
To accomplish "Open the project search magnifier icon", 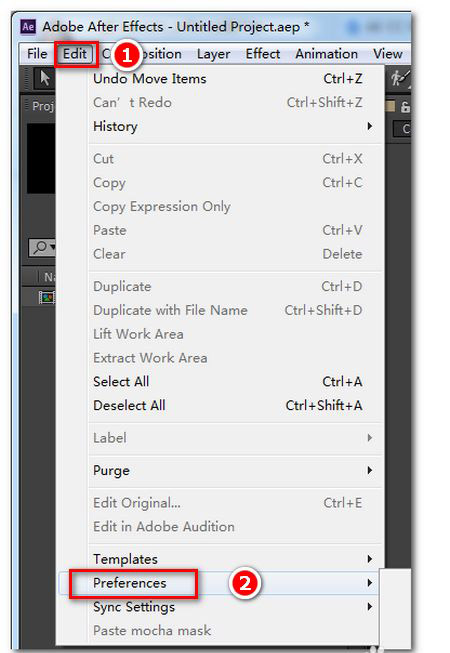I will tap(41, 247).
